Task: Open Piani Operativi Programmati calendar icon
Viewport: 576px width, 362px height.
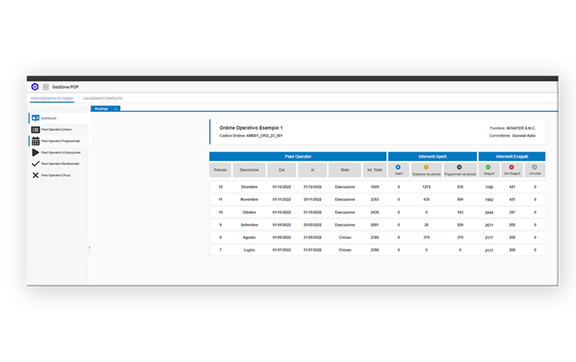Action: 36,141
